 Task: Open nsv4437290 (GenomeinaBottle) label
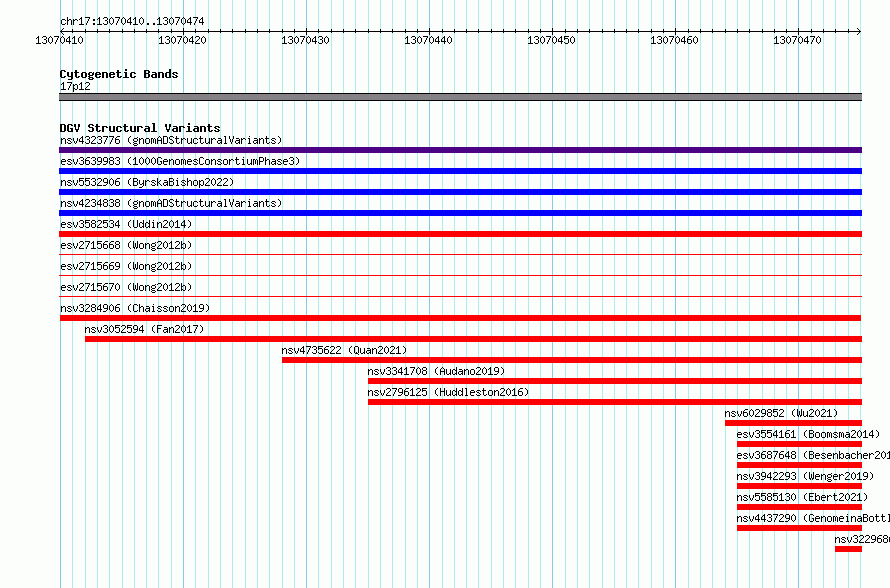coord(813,518)
